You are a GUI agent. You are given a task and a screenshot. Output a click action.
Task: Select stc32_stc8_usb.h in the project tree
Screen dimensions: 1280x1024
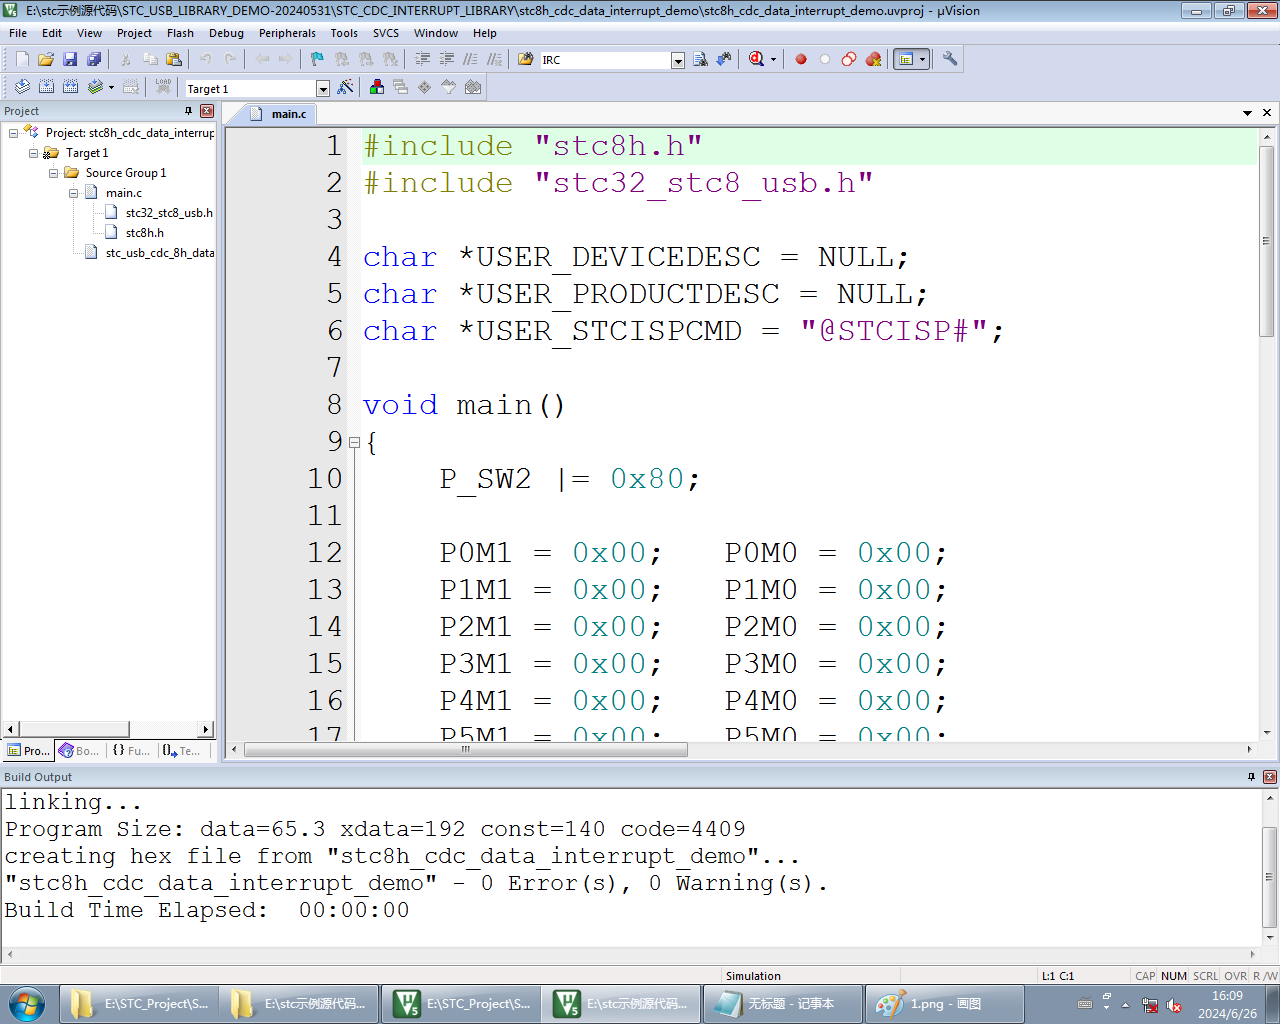(x=160, y=213)
